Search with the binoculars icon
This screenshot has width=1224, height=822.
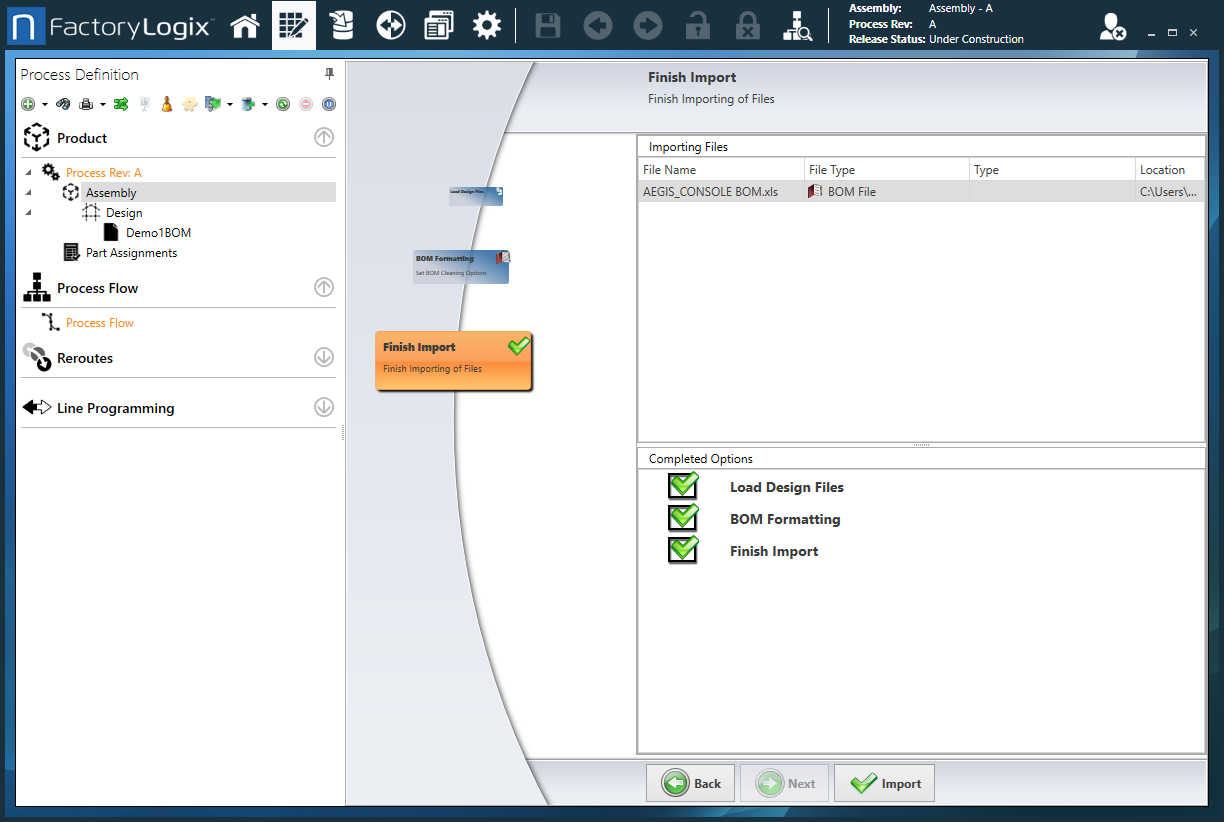63,103
